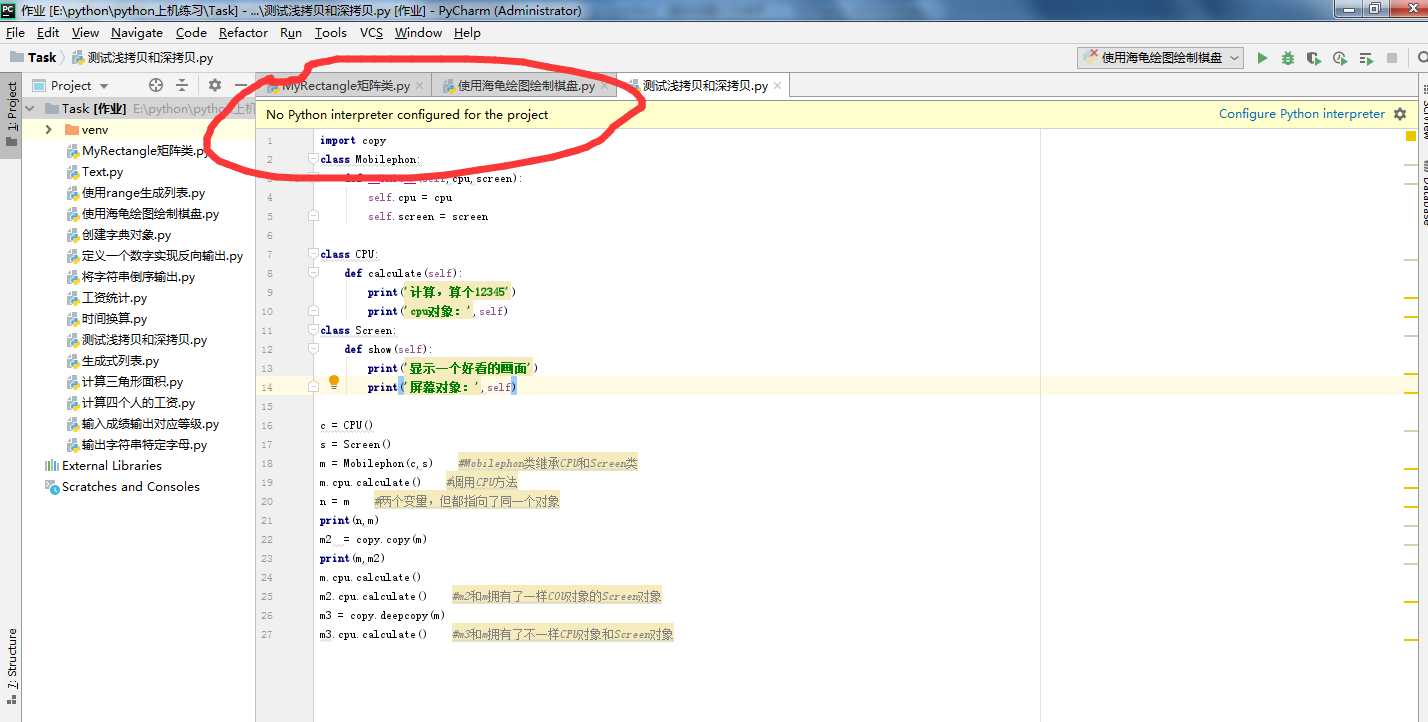Click 'import copy' on line 1
This screenshot has width=1428, height=722.
353,141
